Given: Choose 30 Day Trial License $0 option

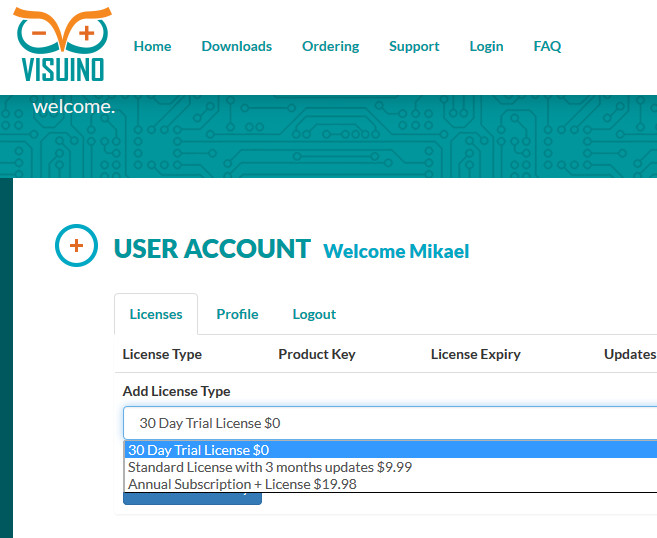Looking at the screenshot, I should 391,450.
